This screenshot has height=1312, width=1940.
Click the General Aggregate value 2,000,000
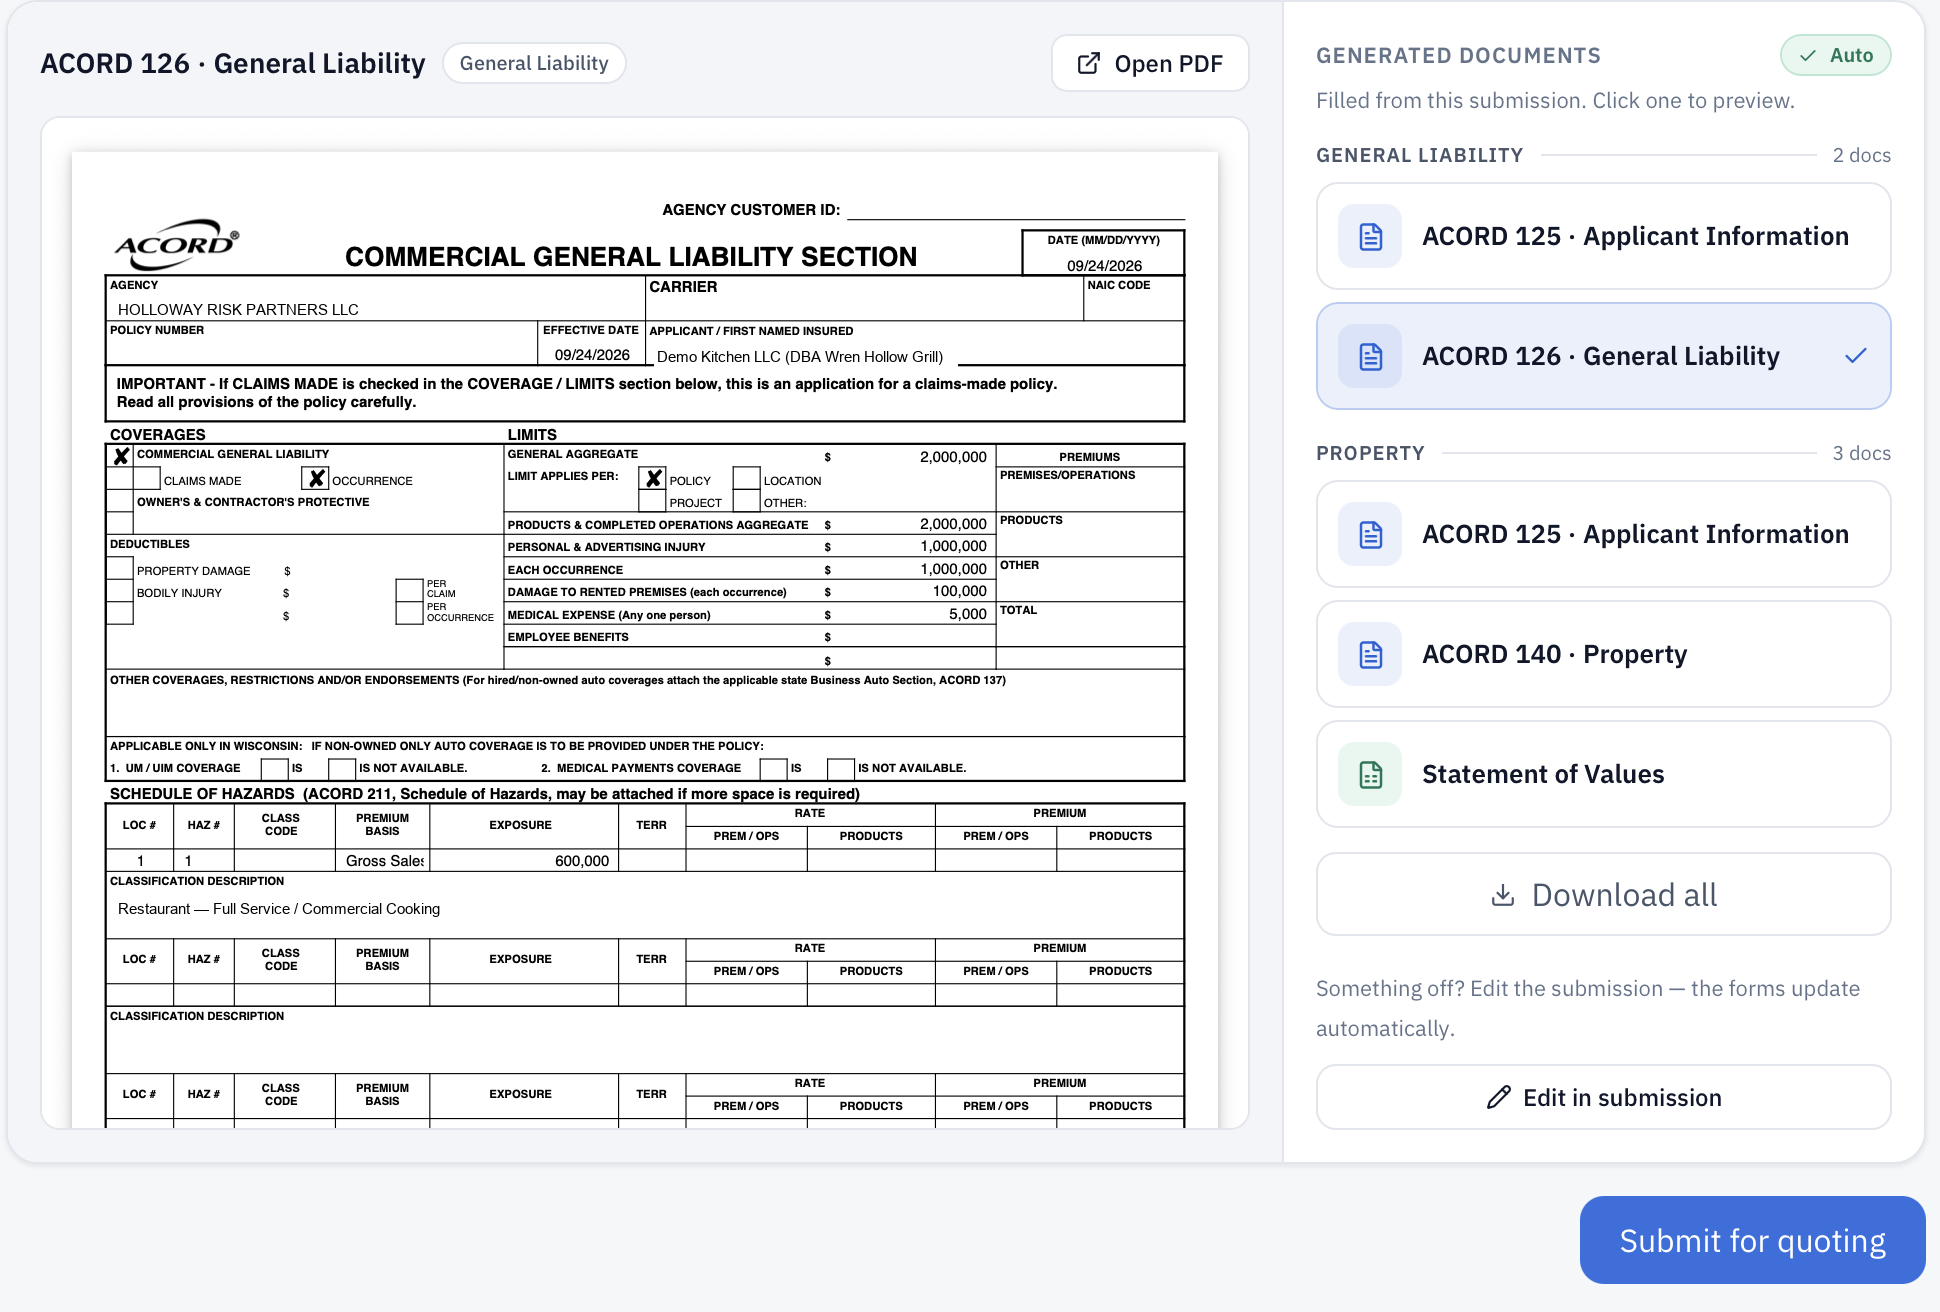953,457
